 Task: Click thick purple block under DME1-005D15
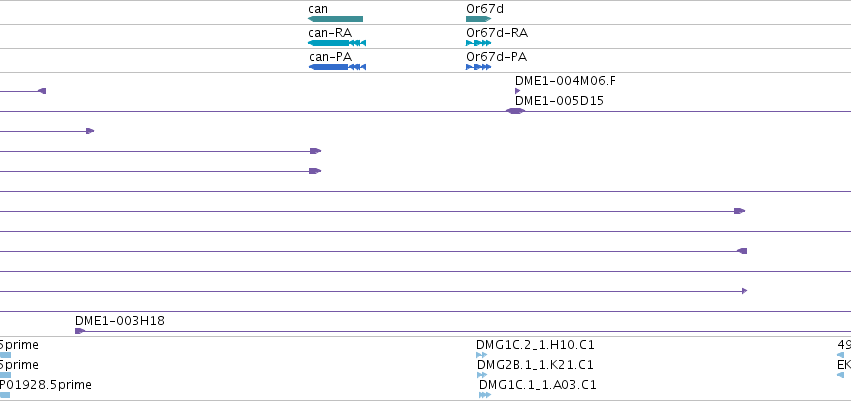point(516,111)
